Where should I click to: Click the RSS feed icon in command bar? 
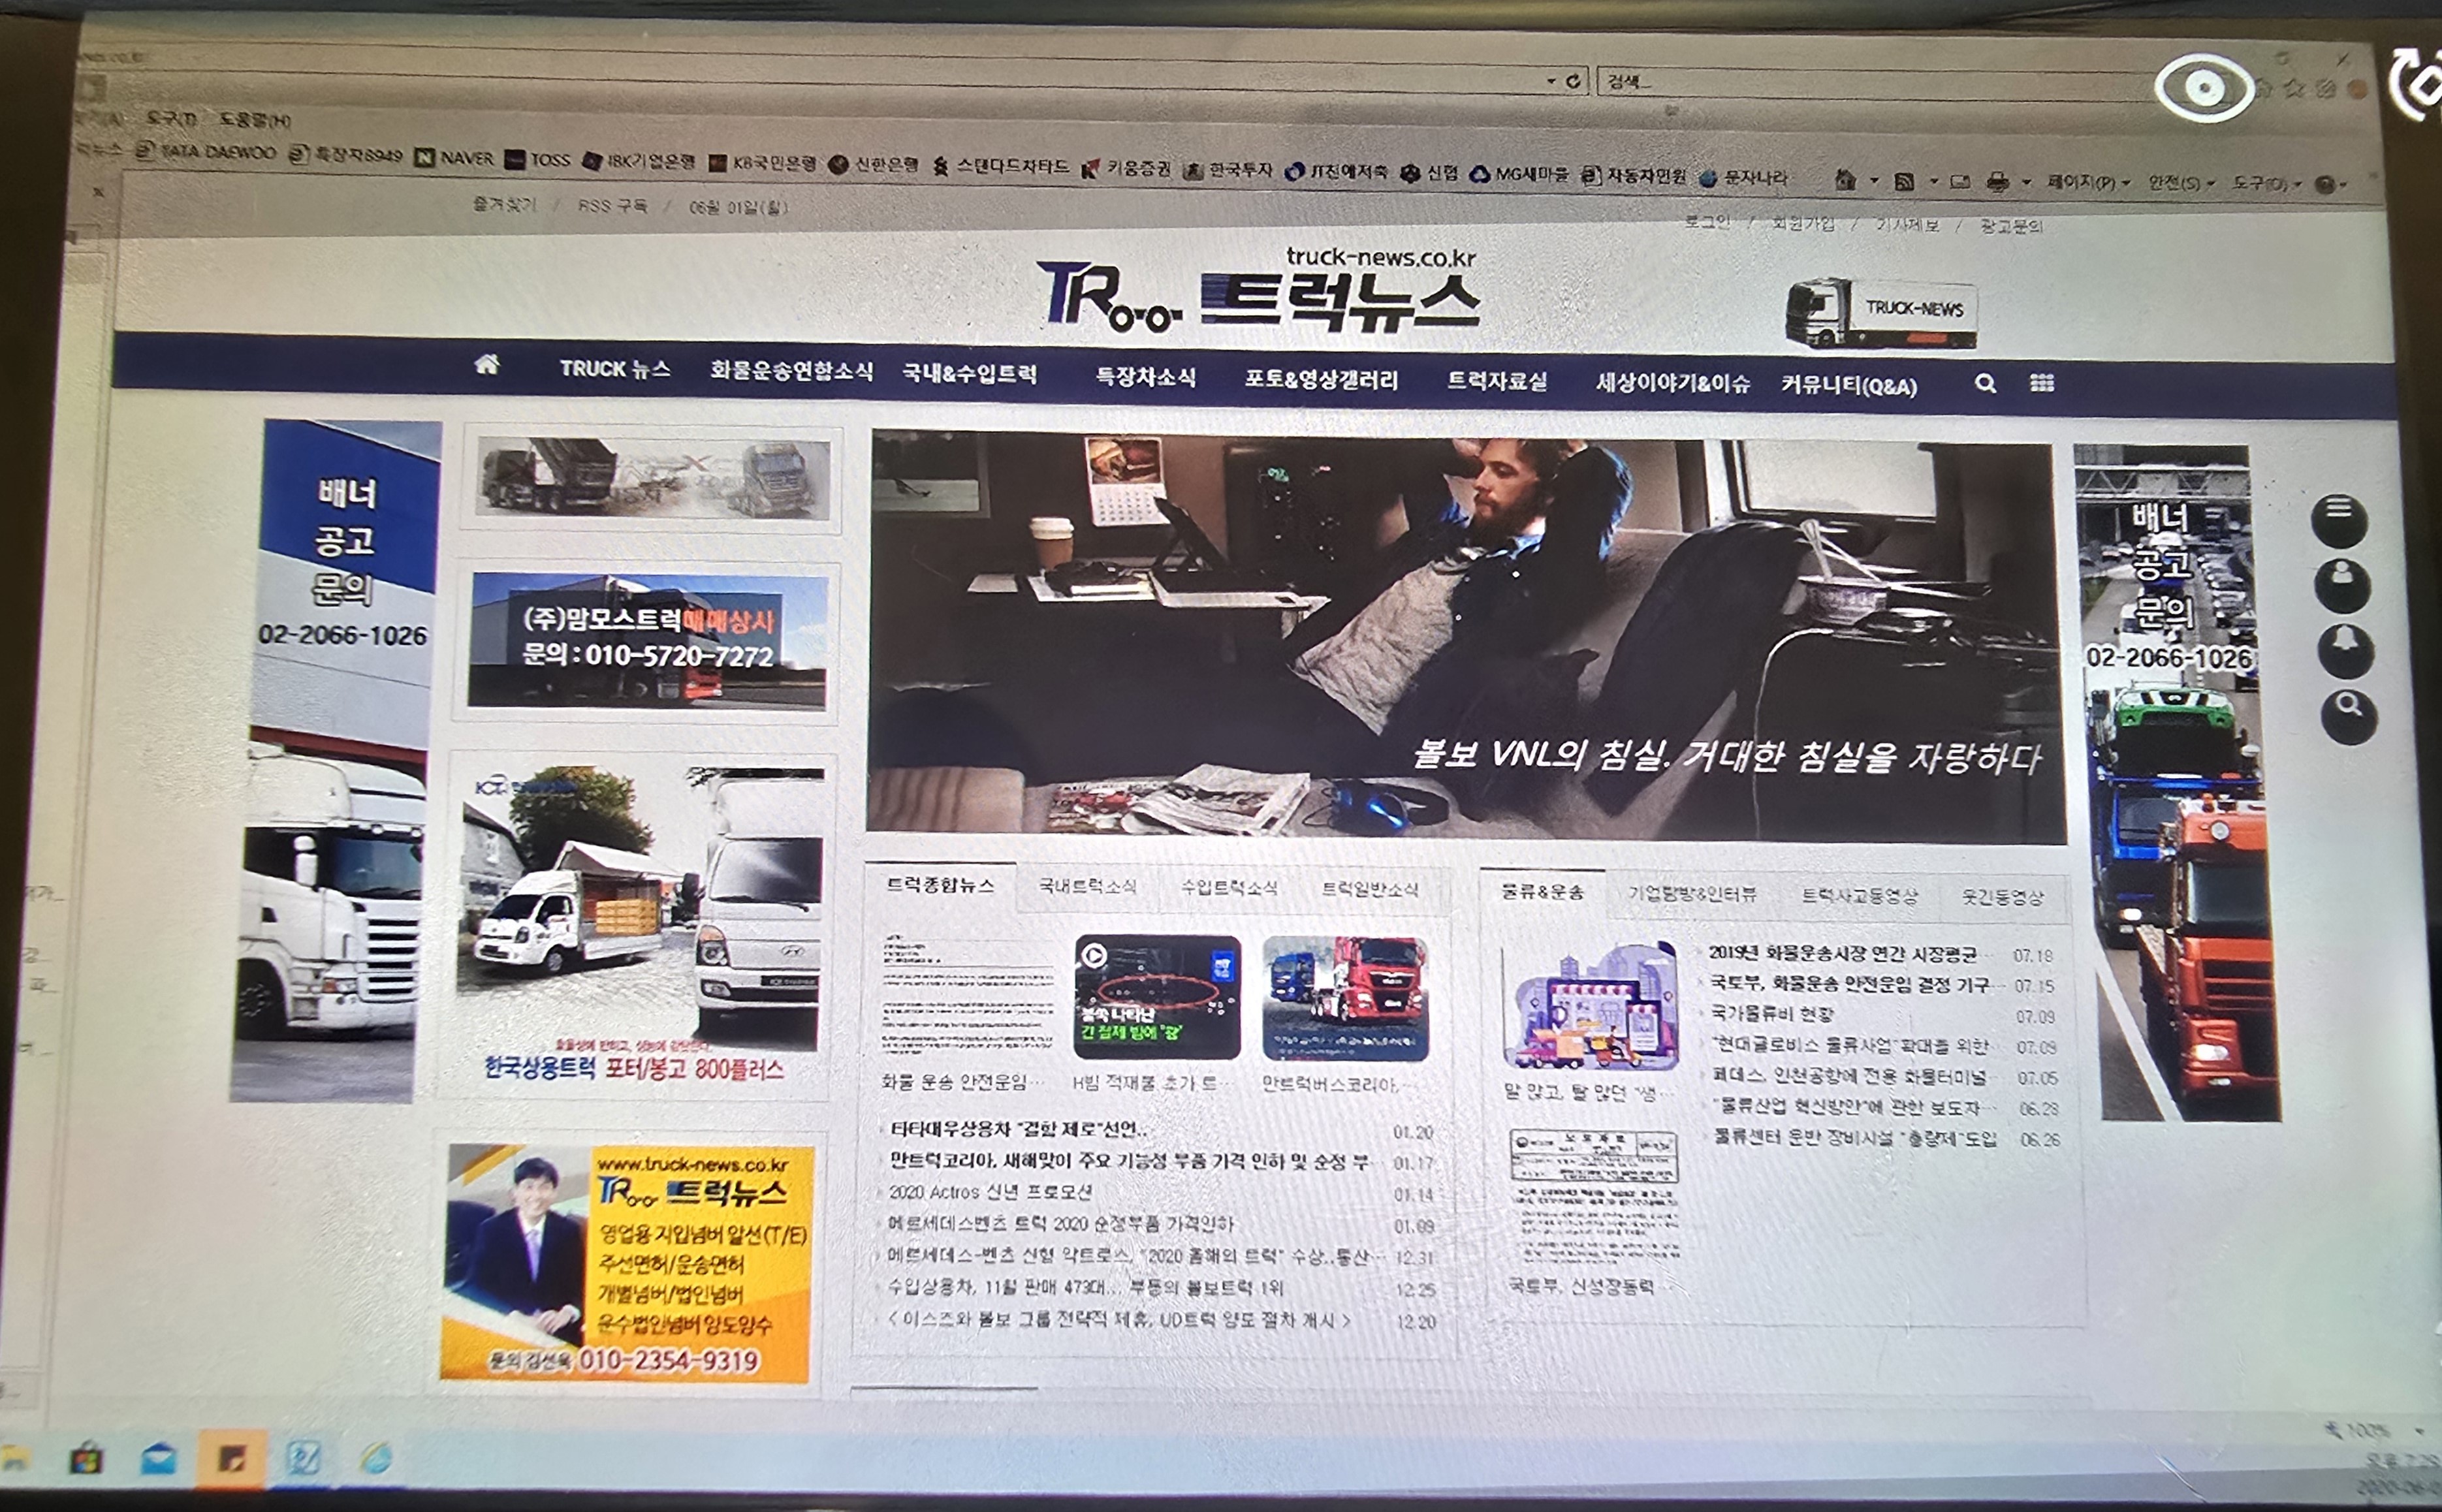click(1904, 181)
